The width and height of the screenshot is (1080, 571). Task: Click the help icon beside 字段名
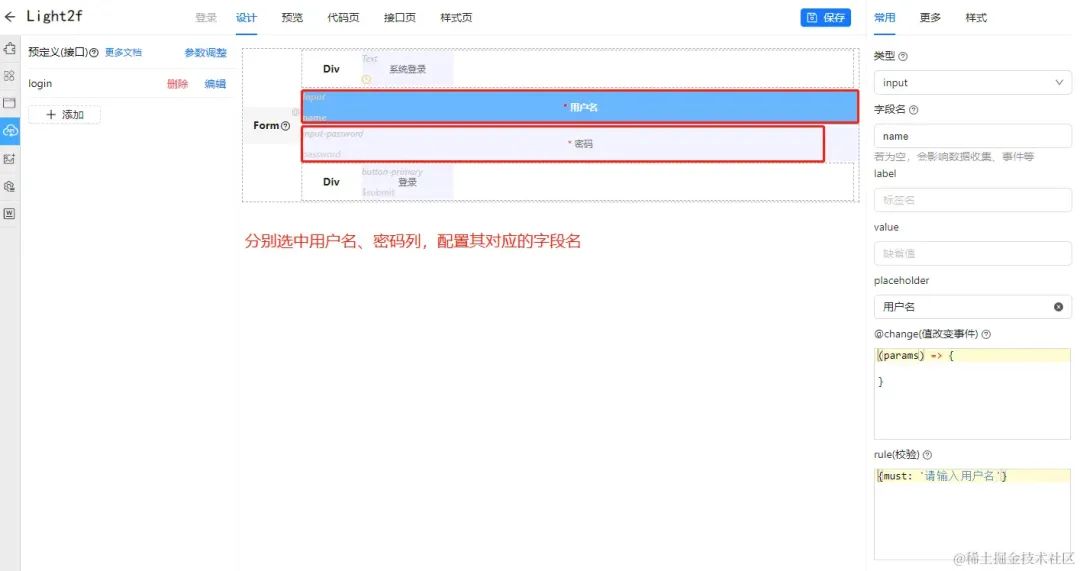(x=913, y=110)
